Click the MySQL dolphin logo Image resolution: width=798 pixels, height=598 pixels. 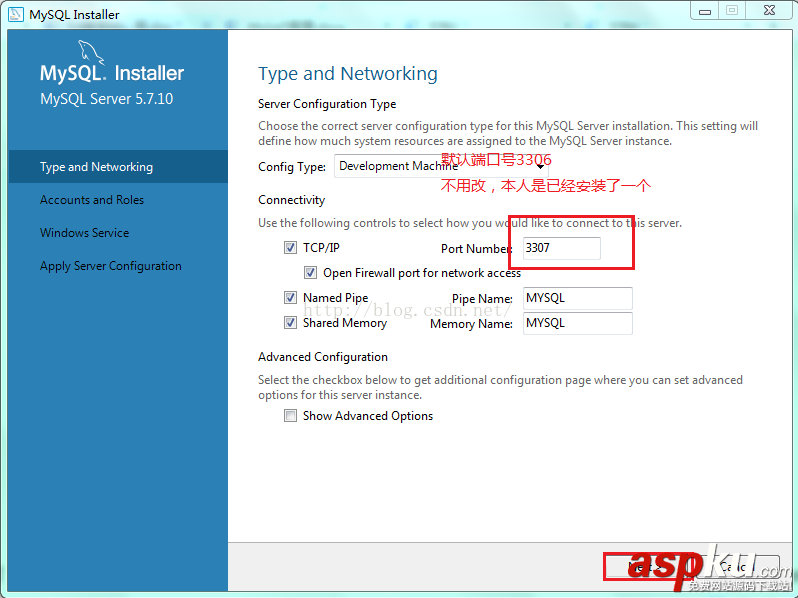coord(91,52)
